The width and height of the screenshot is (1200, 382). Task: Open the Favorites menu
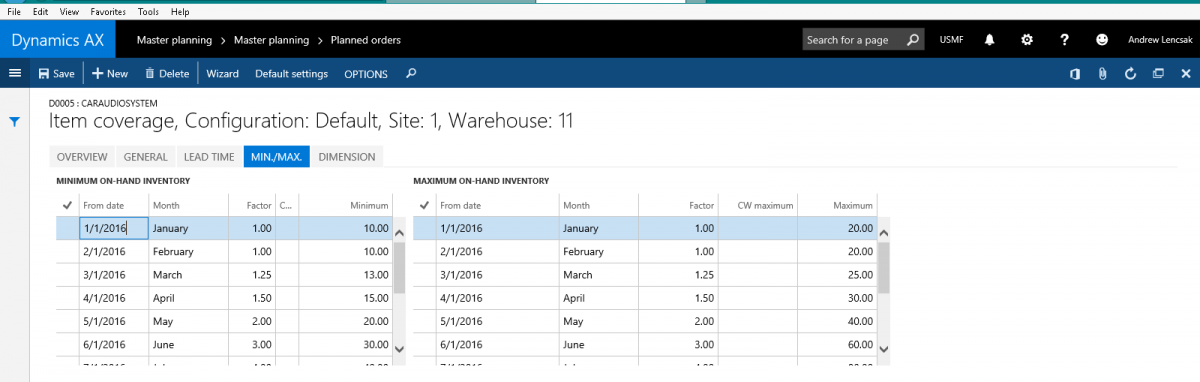point(109,11)
